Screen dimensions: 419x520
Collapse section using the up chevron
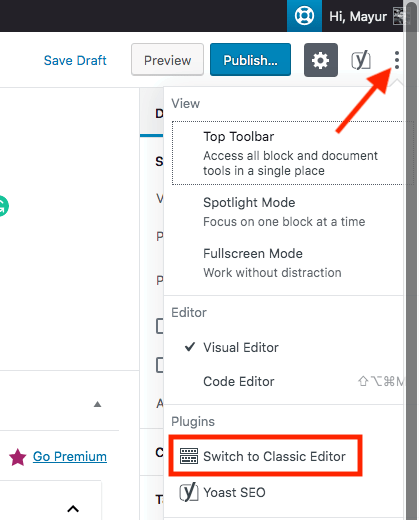[73, 509]
